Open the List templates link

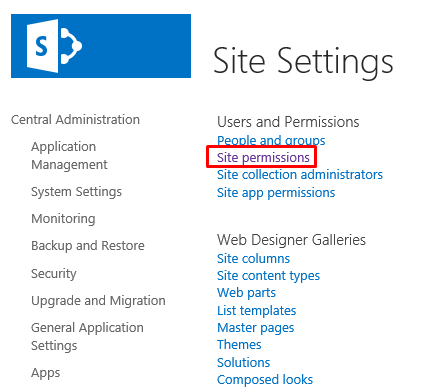click(257, 311)
